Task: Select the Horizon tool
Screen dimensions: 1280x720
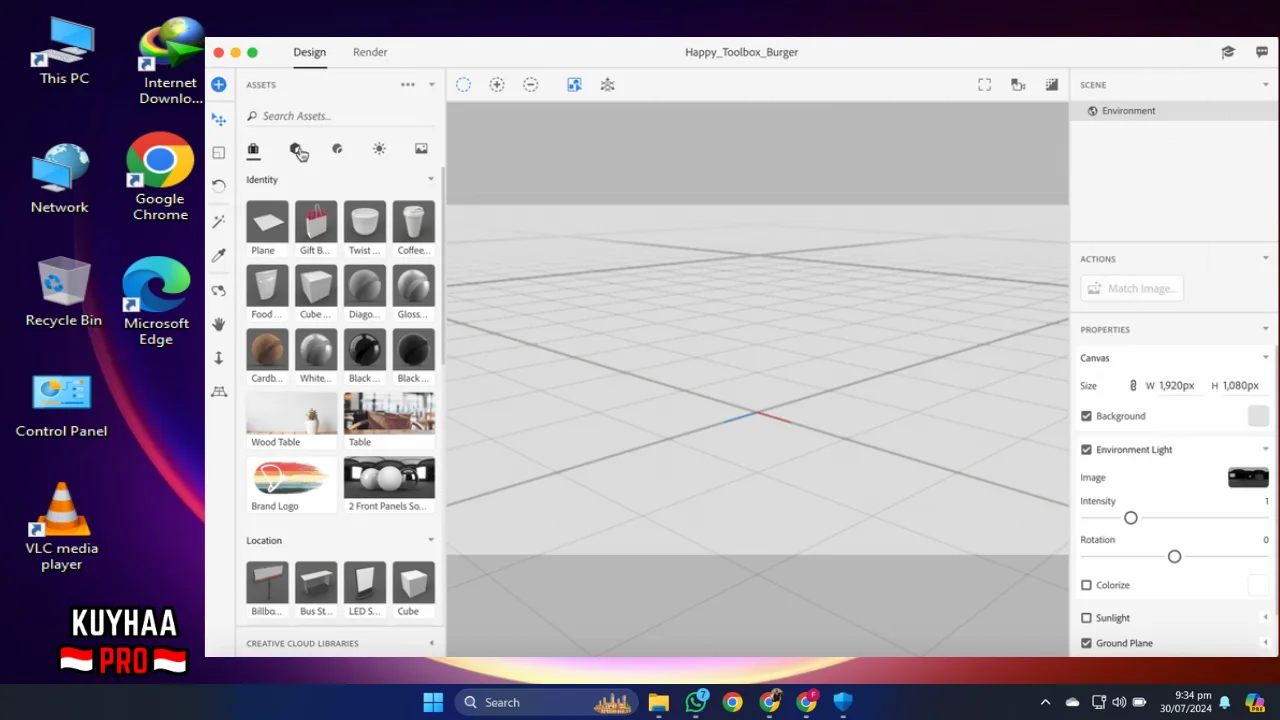Action: point(219,392)
